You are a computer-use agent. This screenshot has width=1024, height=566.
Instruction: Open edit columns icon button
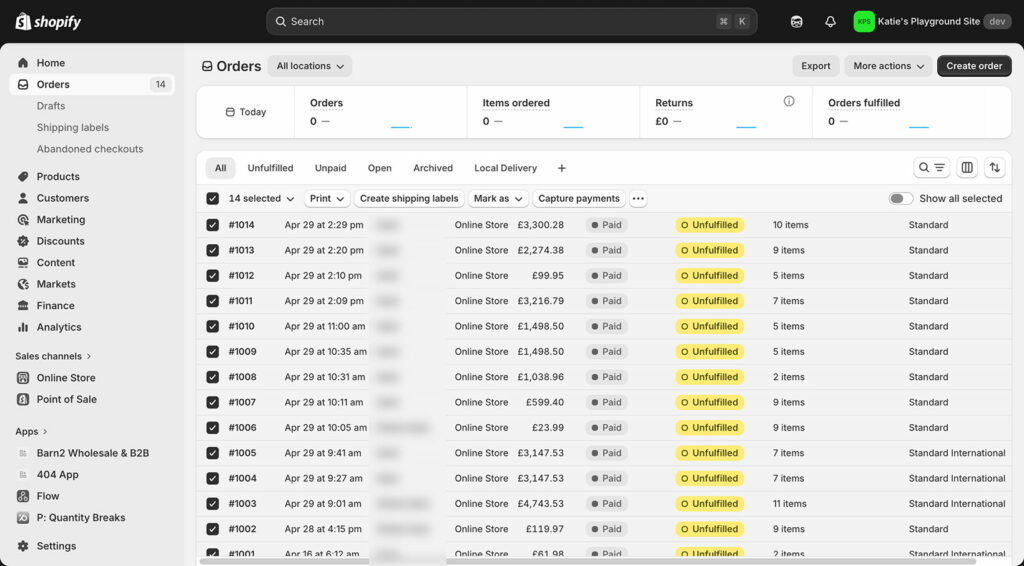pos(967,168)
